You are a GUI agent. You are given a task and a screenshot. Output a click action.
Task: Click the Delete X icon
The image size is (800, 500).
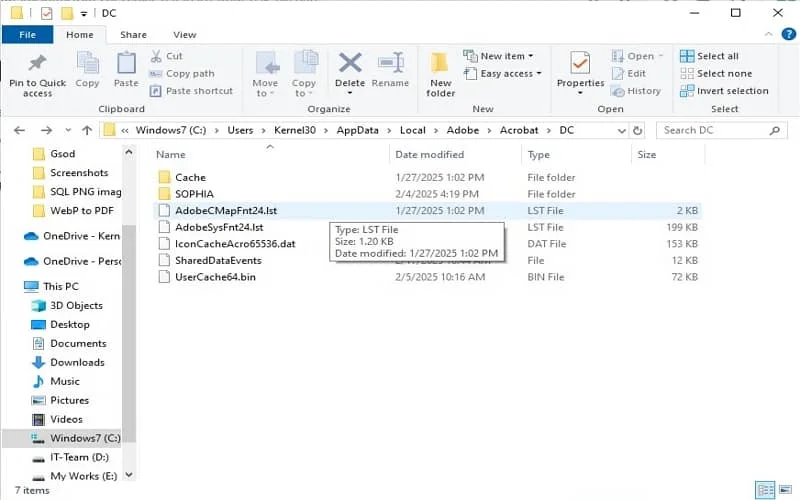pos(350,63)
